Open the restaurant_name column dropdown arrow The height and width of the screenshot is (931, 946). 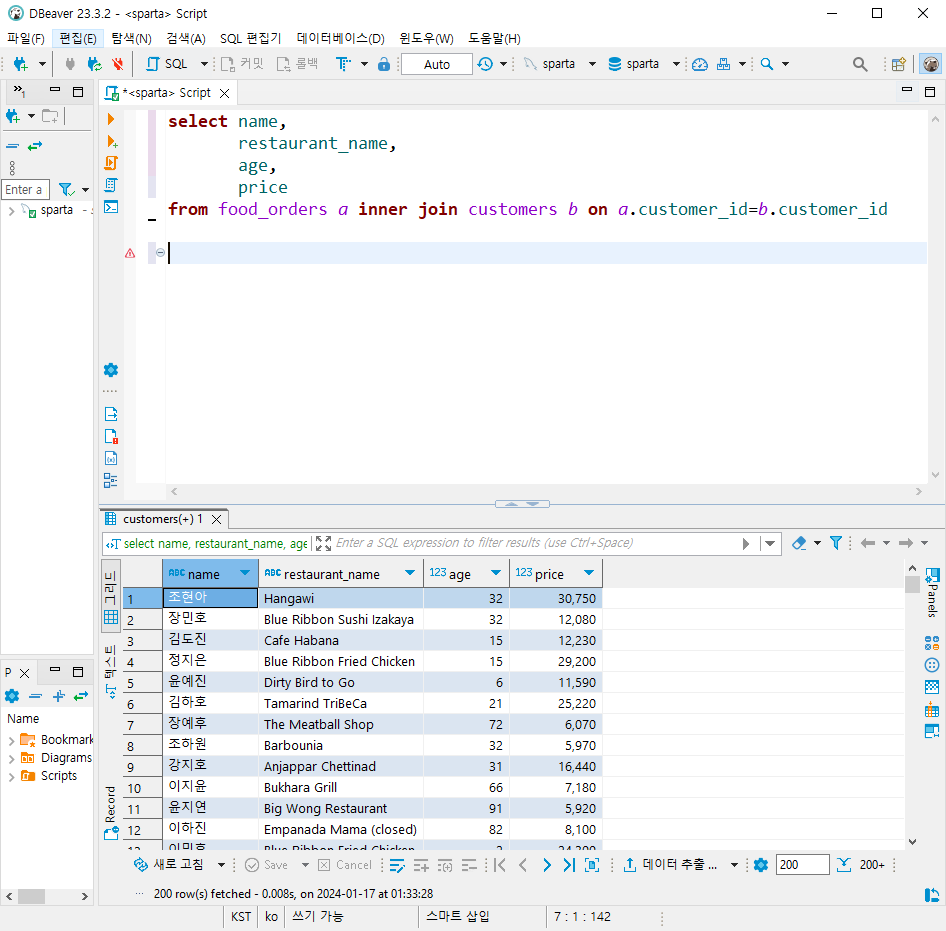click(x=410, y=573)
